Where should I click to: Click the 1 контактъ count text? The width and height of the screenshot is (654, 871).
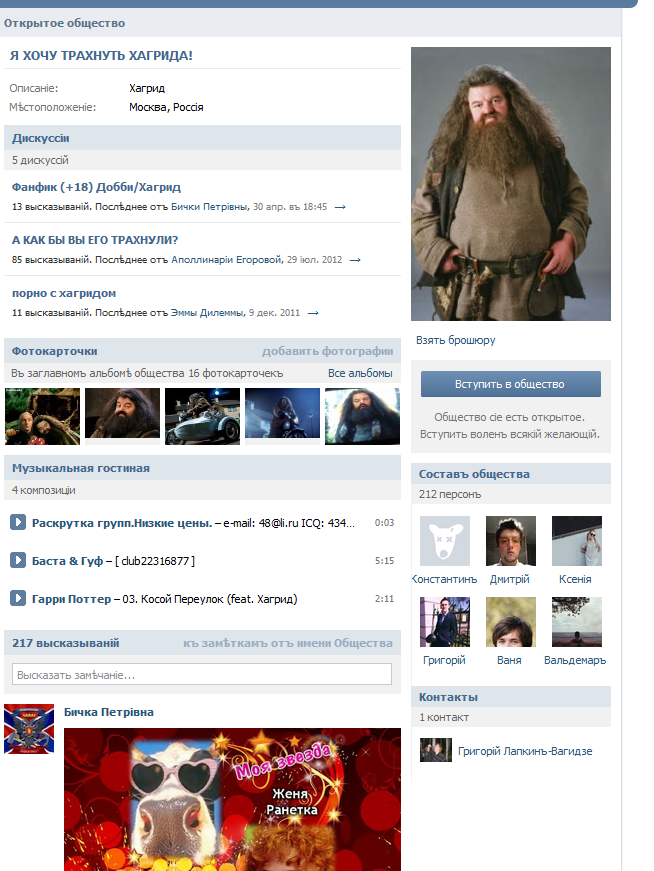[x=444, y=717]
